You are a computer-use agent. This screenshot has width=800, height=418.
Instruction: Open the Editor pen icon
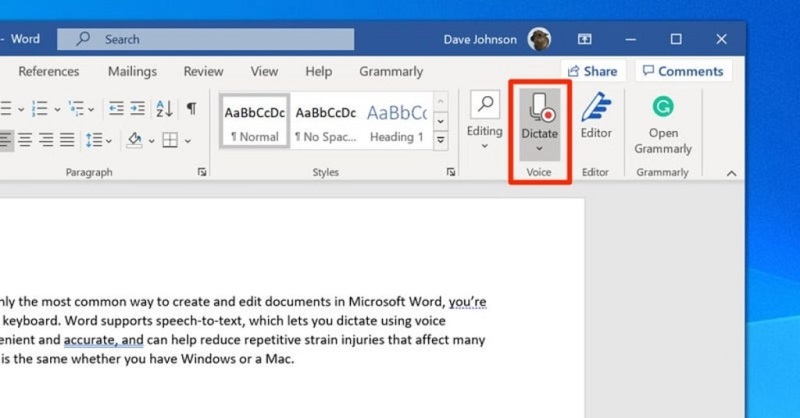pos(595,107)
